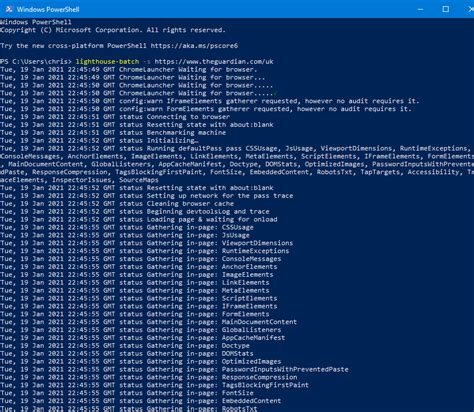This screenshot has height=412, width=474.
Task: Click 'Gathering in-page: FormElements' line
Action: (135, 314)
